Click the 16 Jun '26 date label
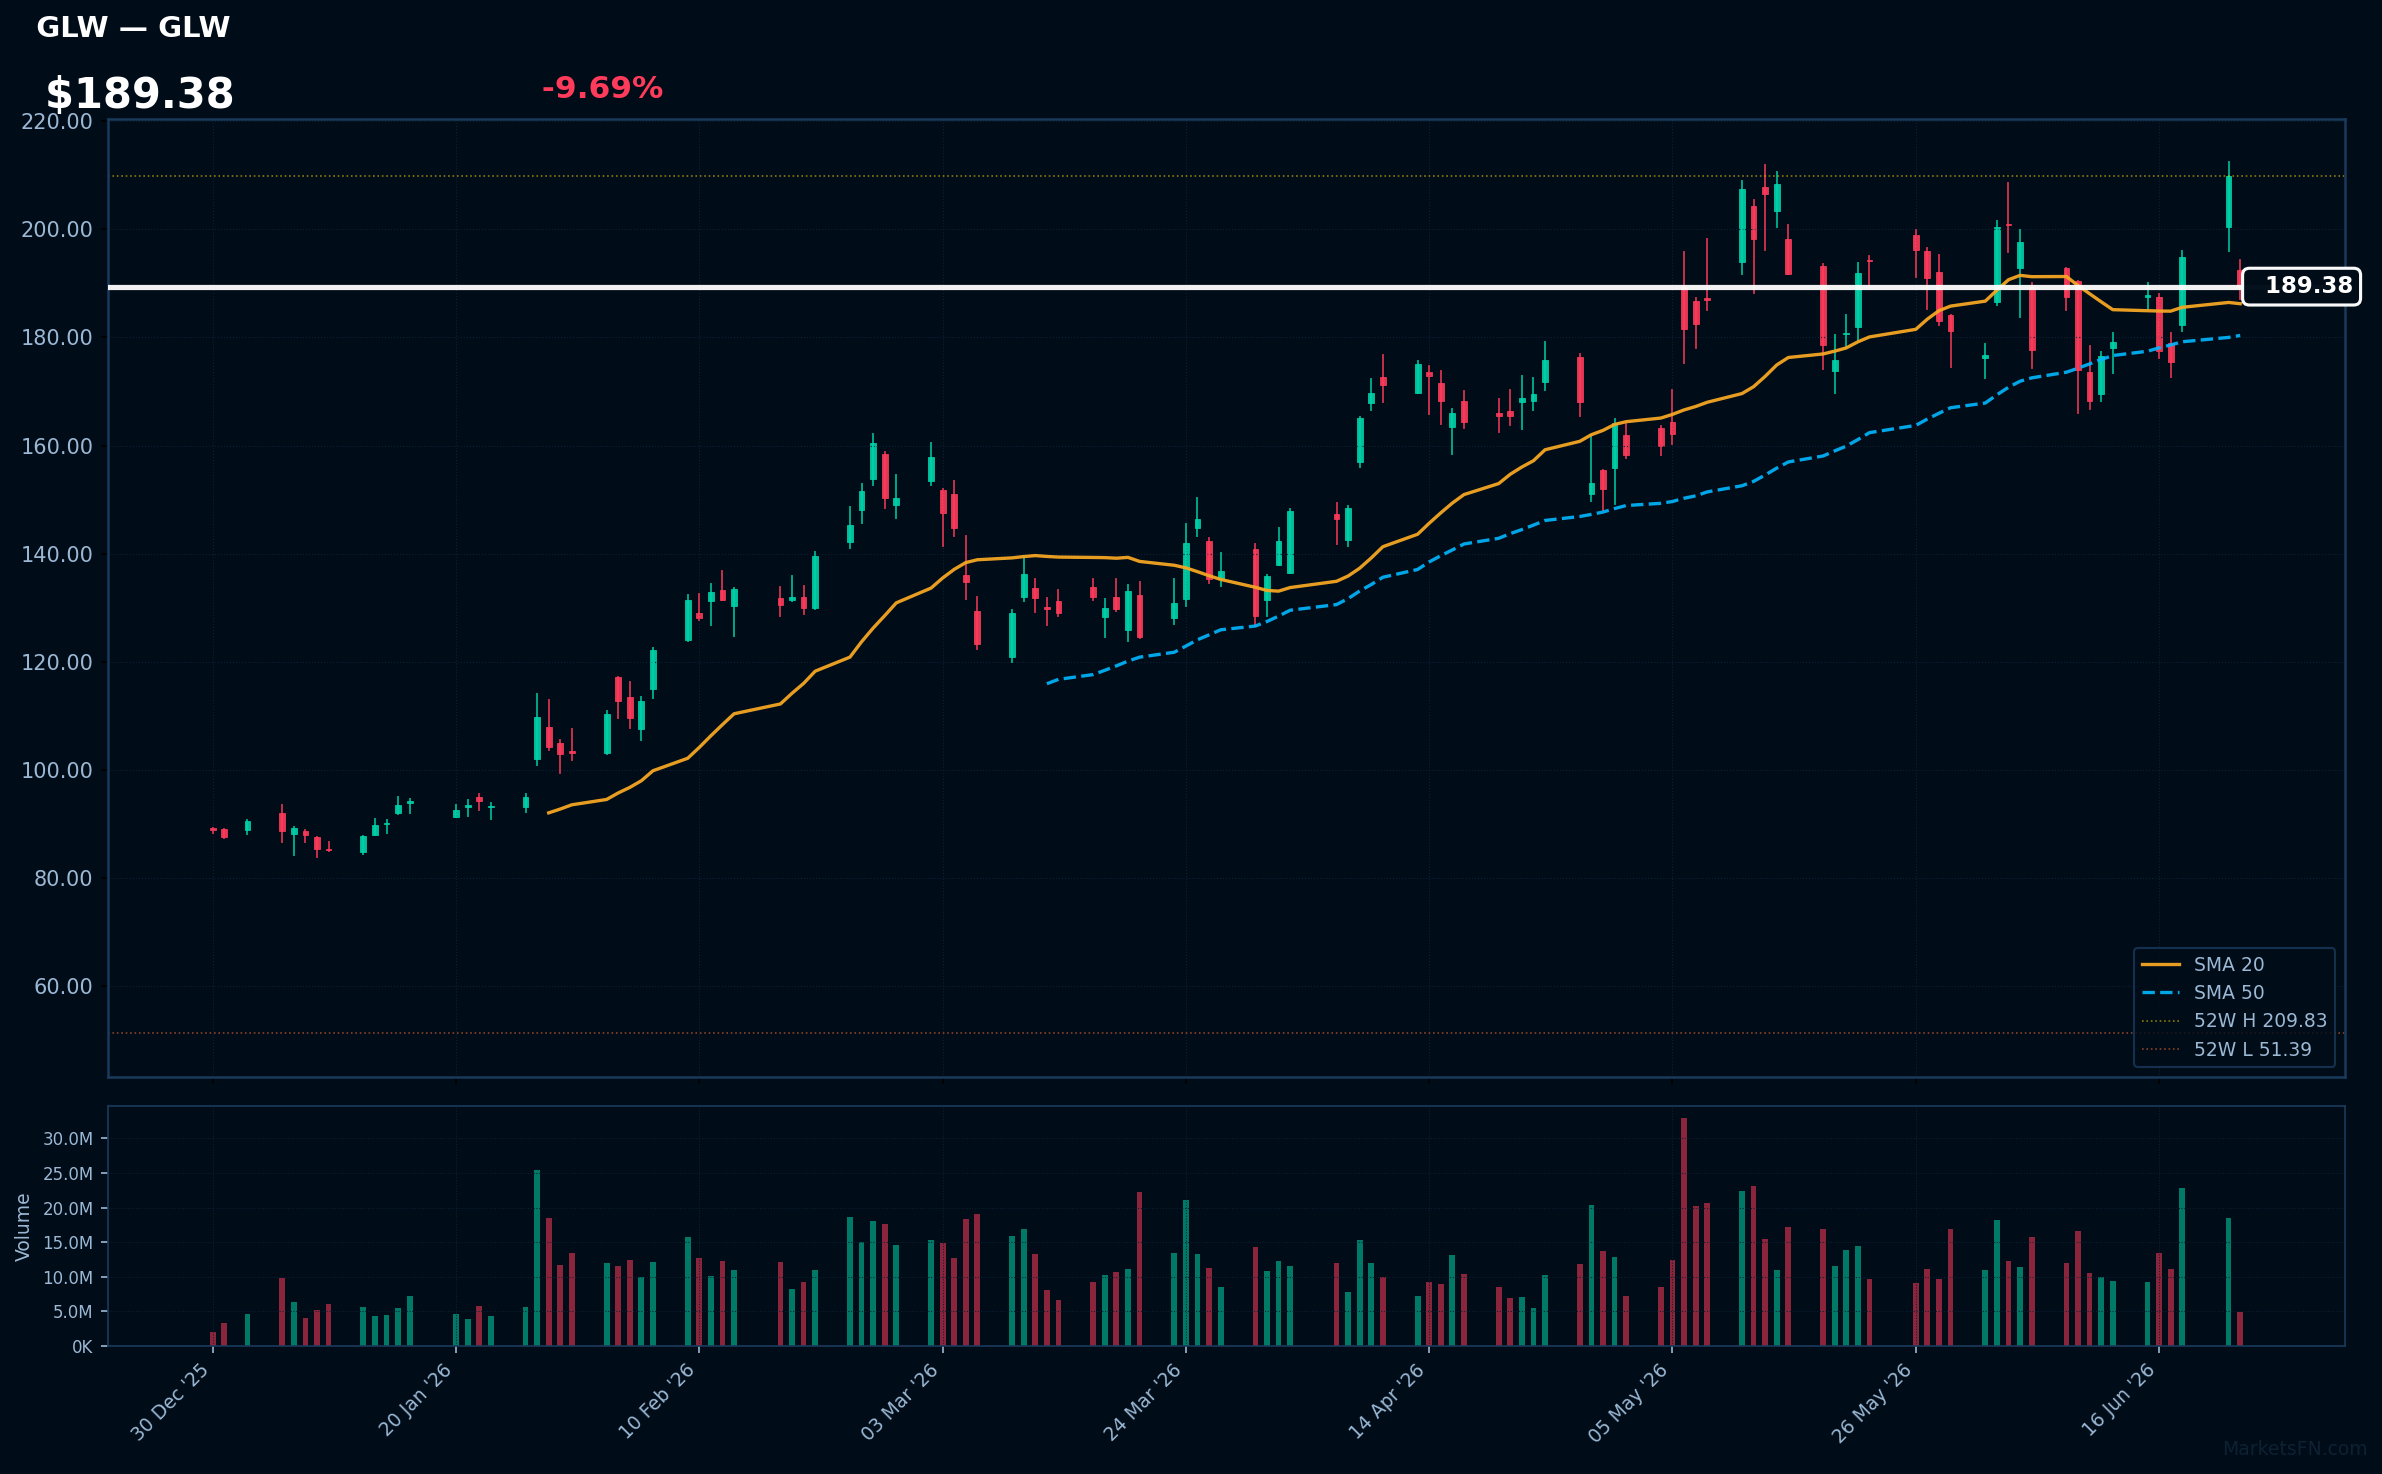 coord(2118,1400)
